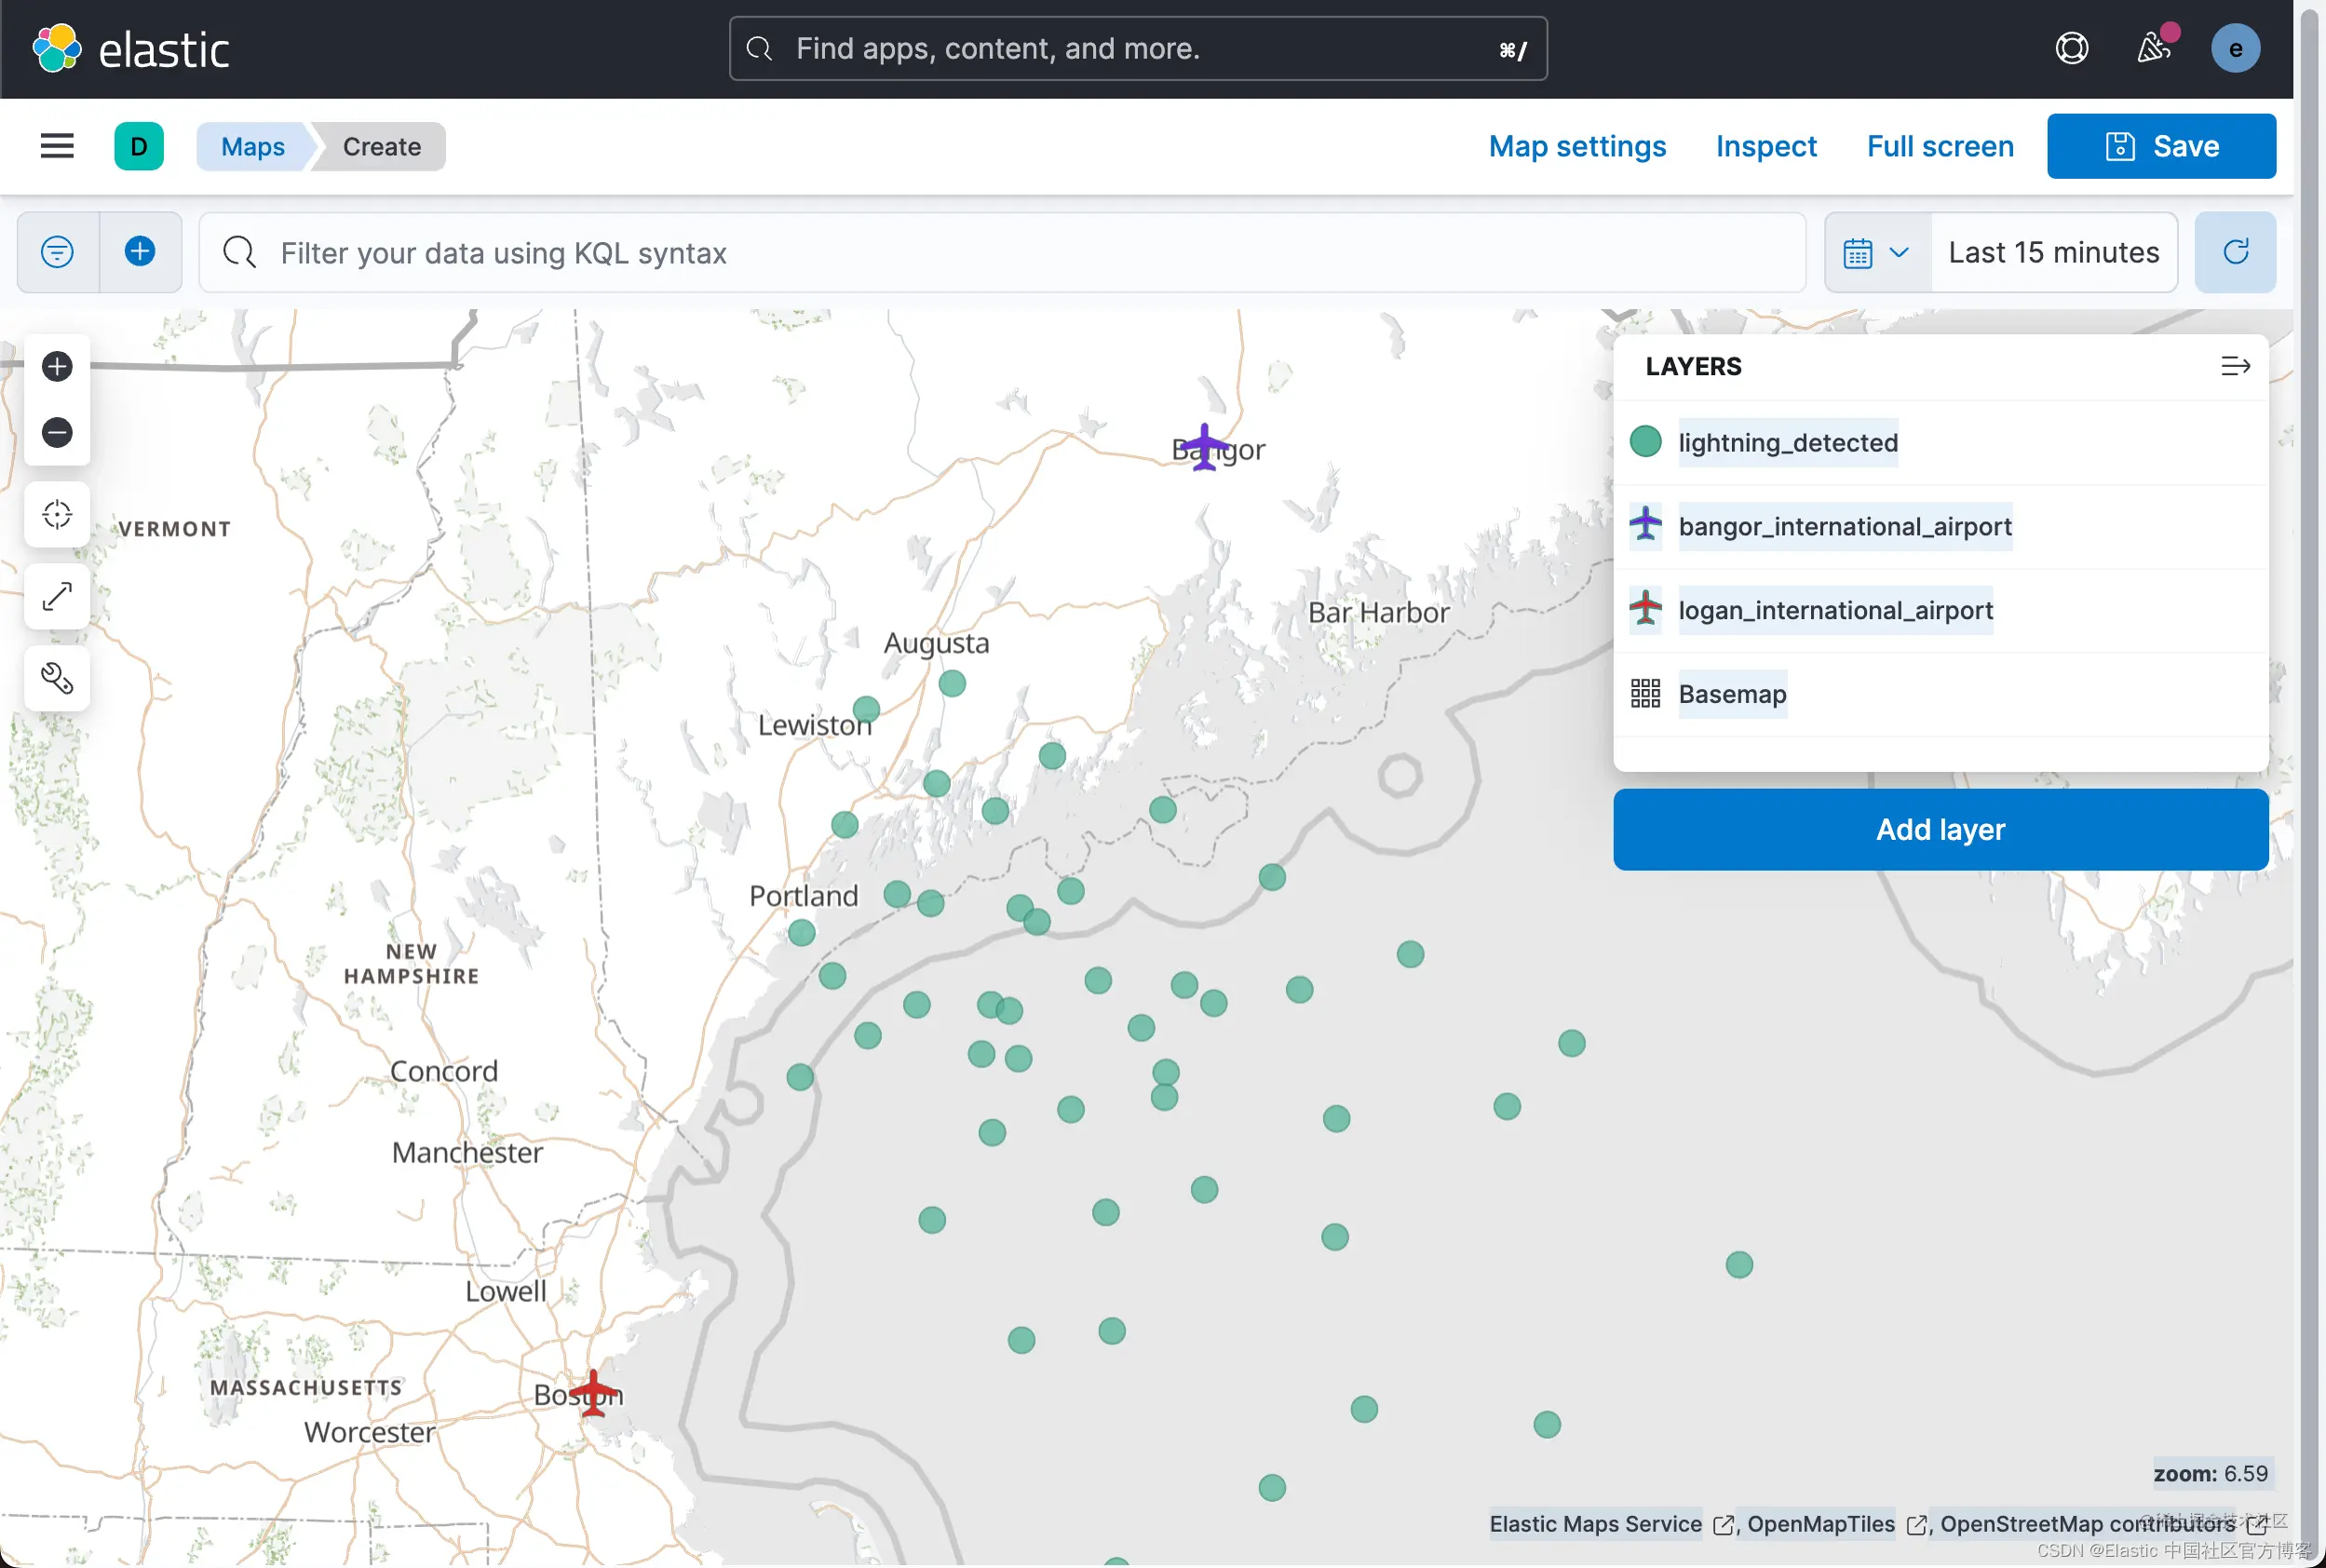The width and height of the screenshot is (2326, 1568).
Task: Open the Map settings menu
Action: [x=1577, y=146]
